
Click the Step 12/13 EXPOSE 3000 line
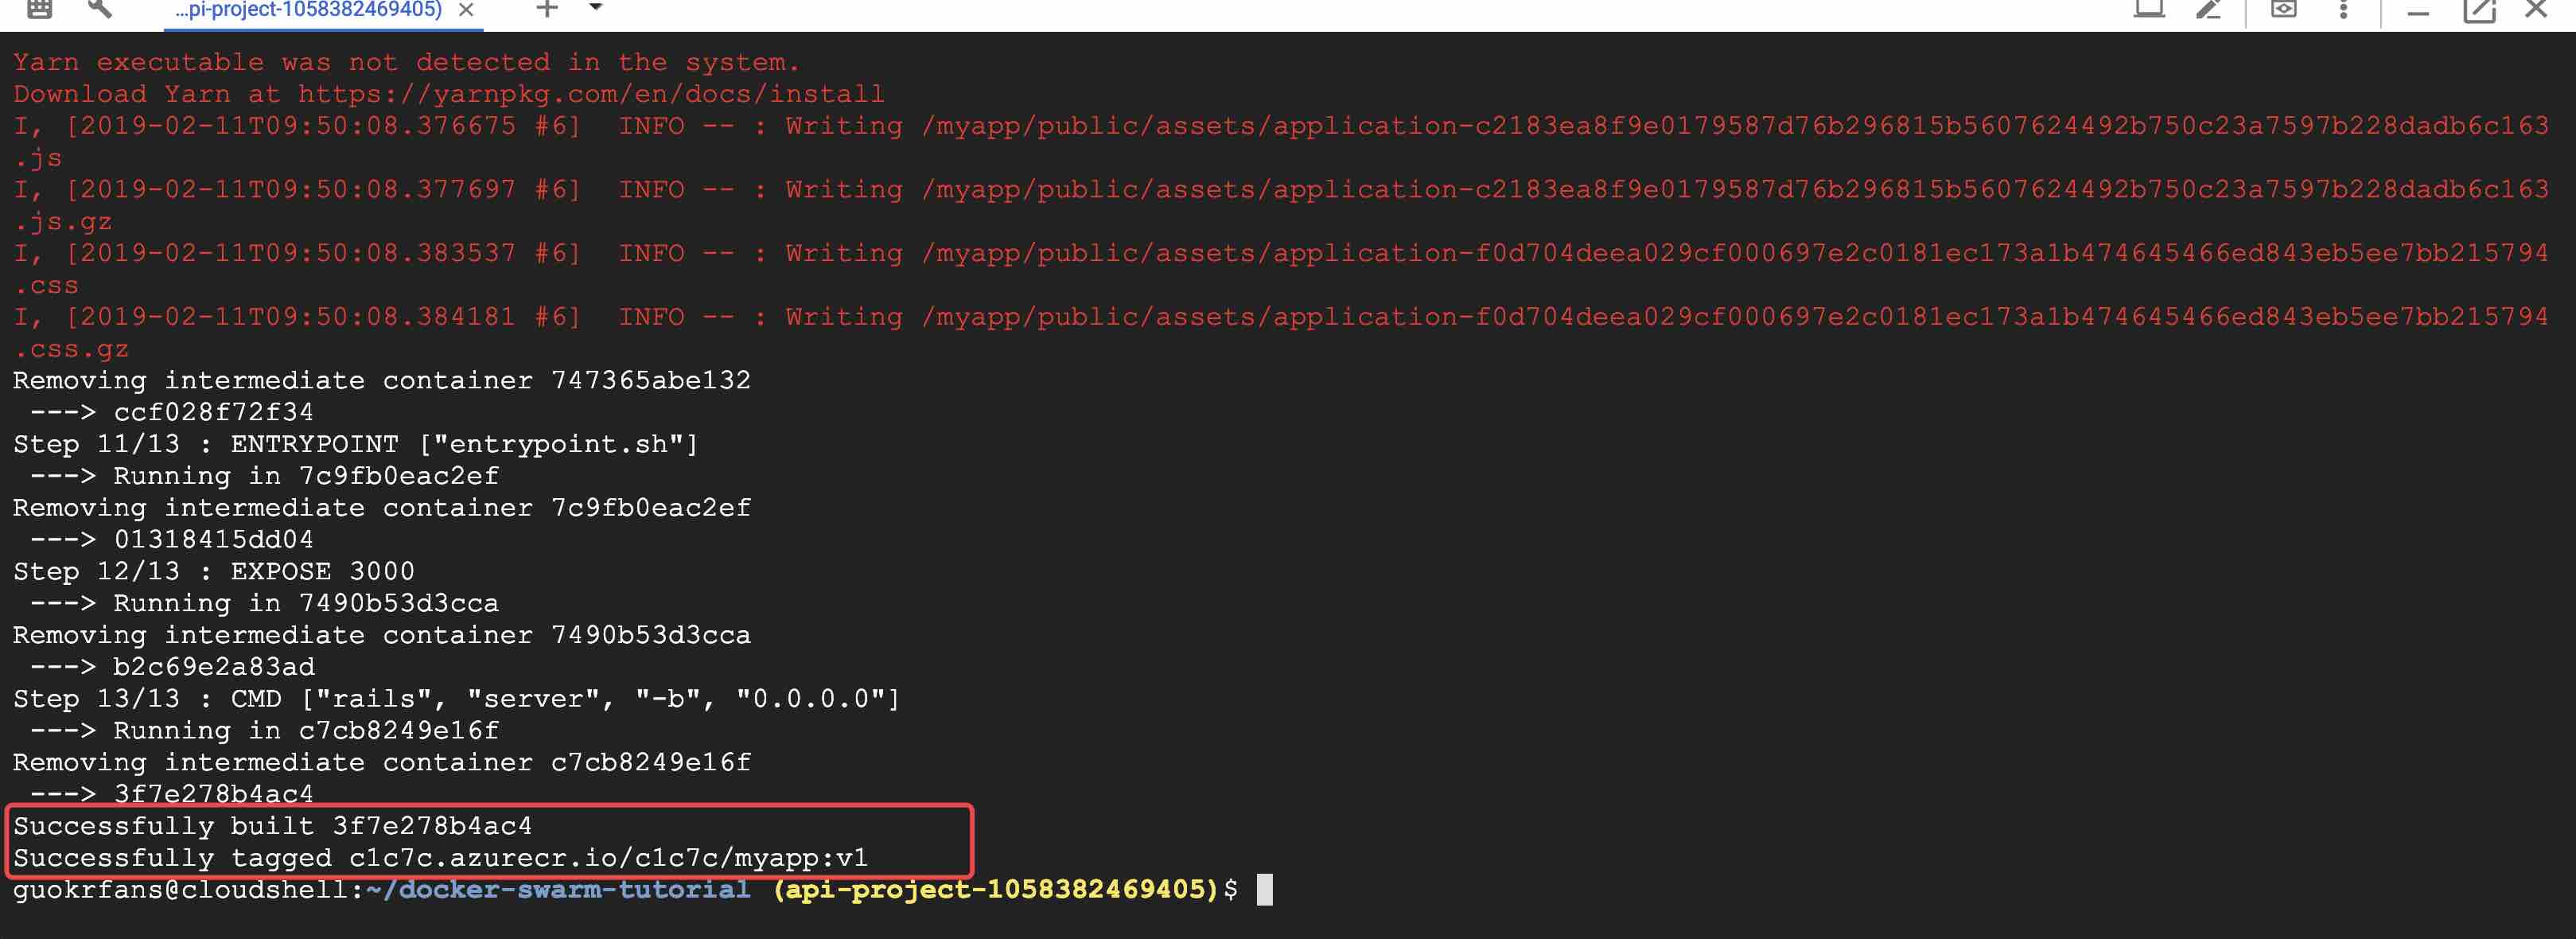pyautogui.click(x=213, y=571)
